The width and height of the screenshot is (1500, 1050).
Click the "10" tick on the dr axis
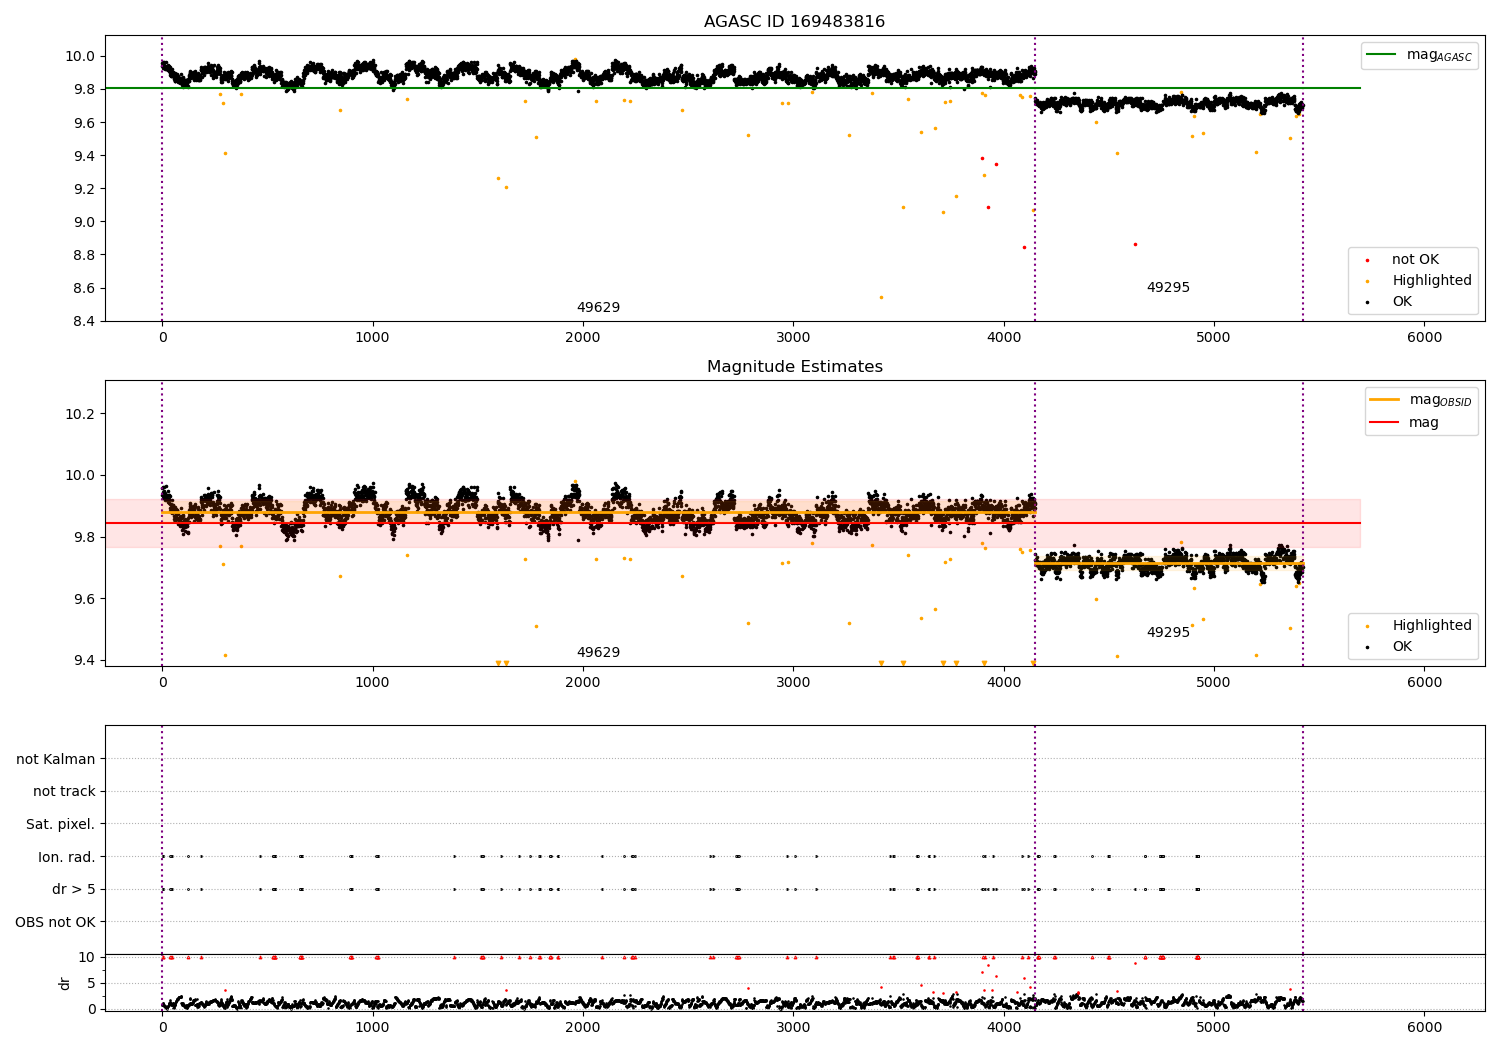(x=88, y=958)
